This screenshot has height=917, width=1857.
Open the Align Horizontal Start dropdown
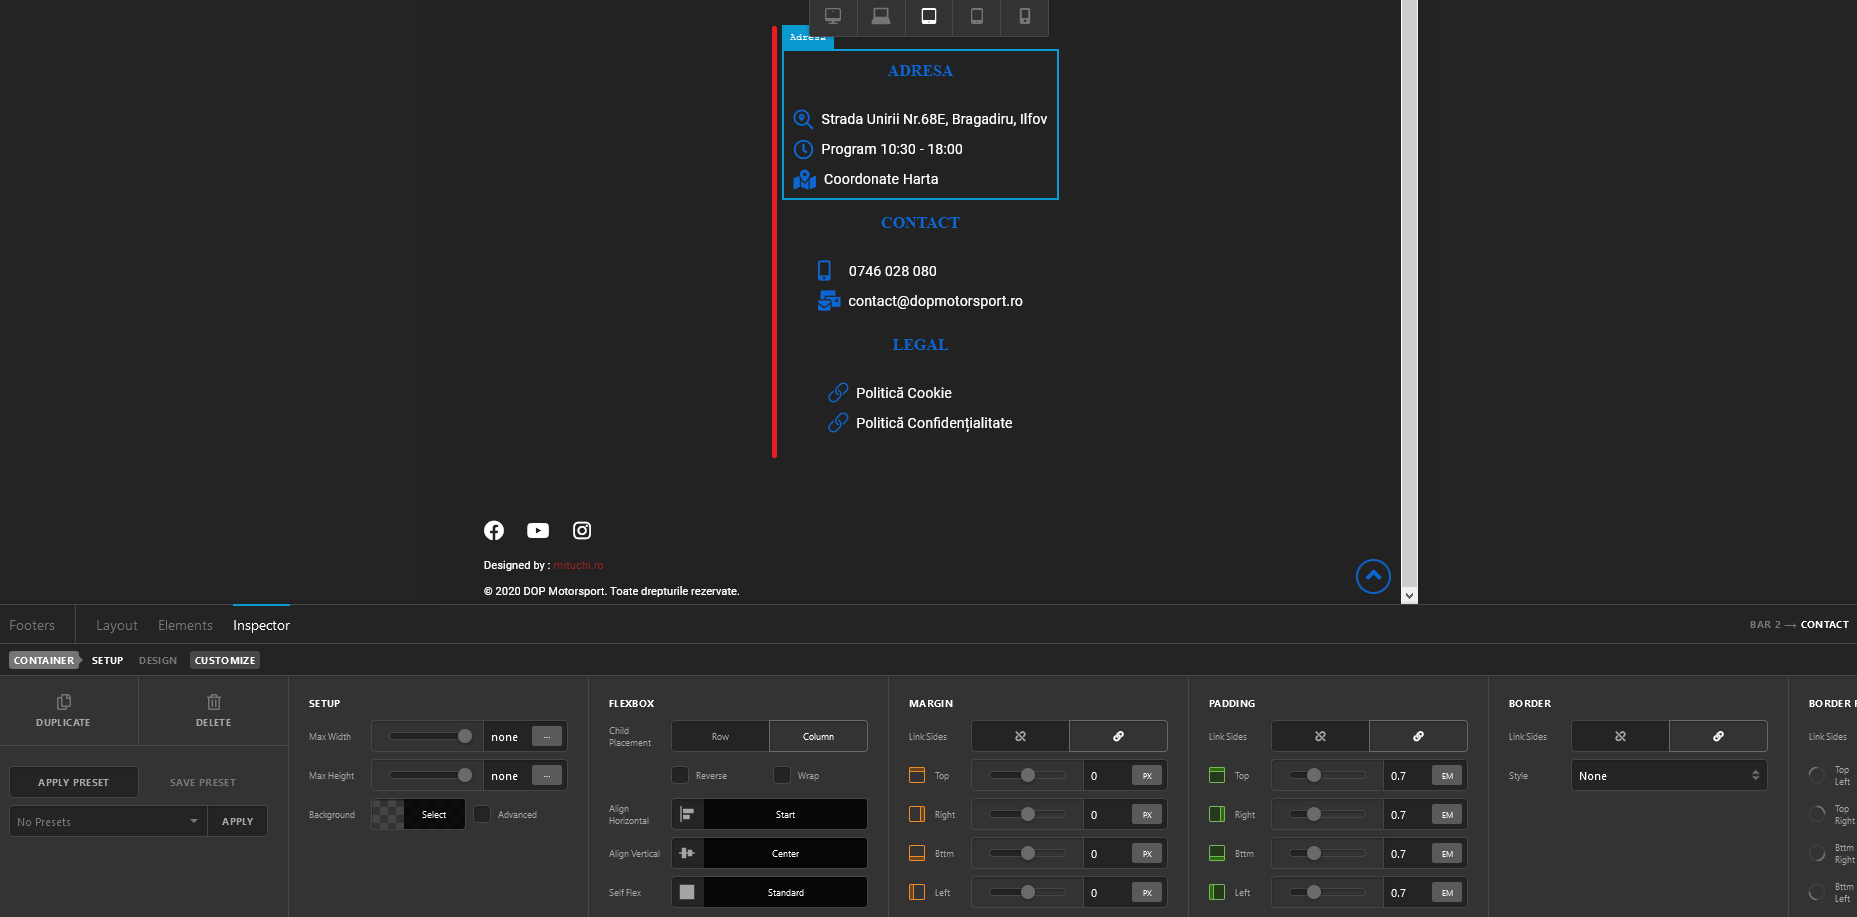pos(769,814)
